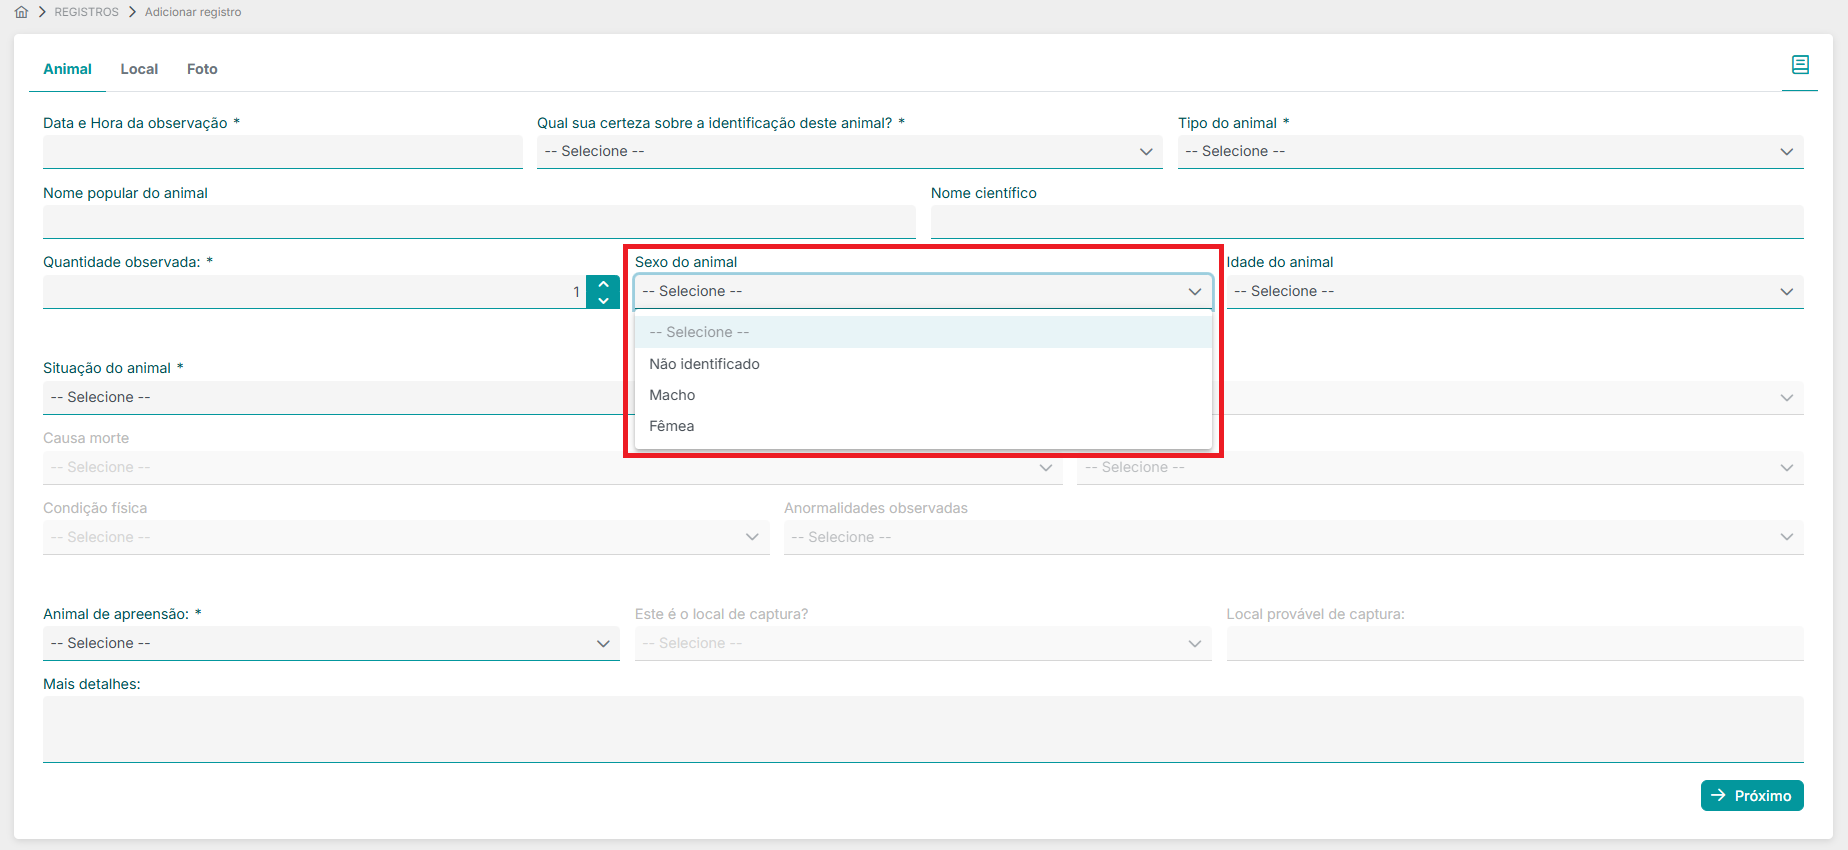The width and height of the screenshot is (1848, 850).
Task: Expand the Tipo do animal dropdown
Action: click(x=1489, y=152)
